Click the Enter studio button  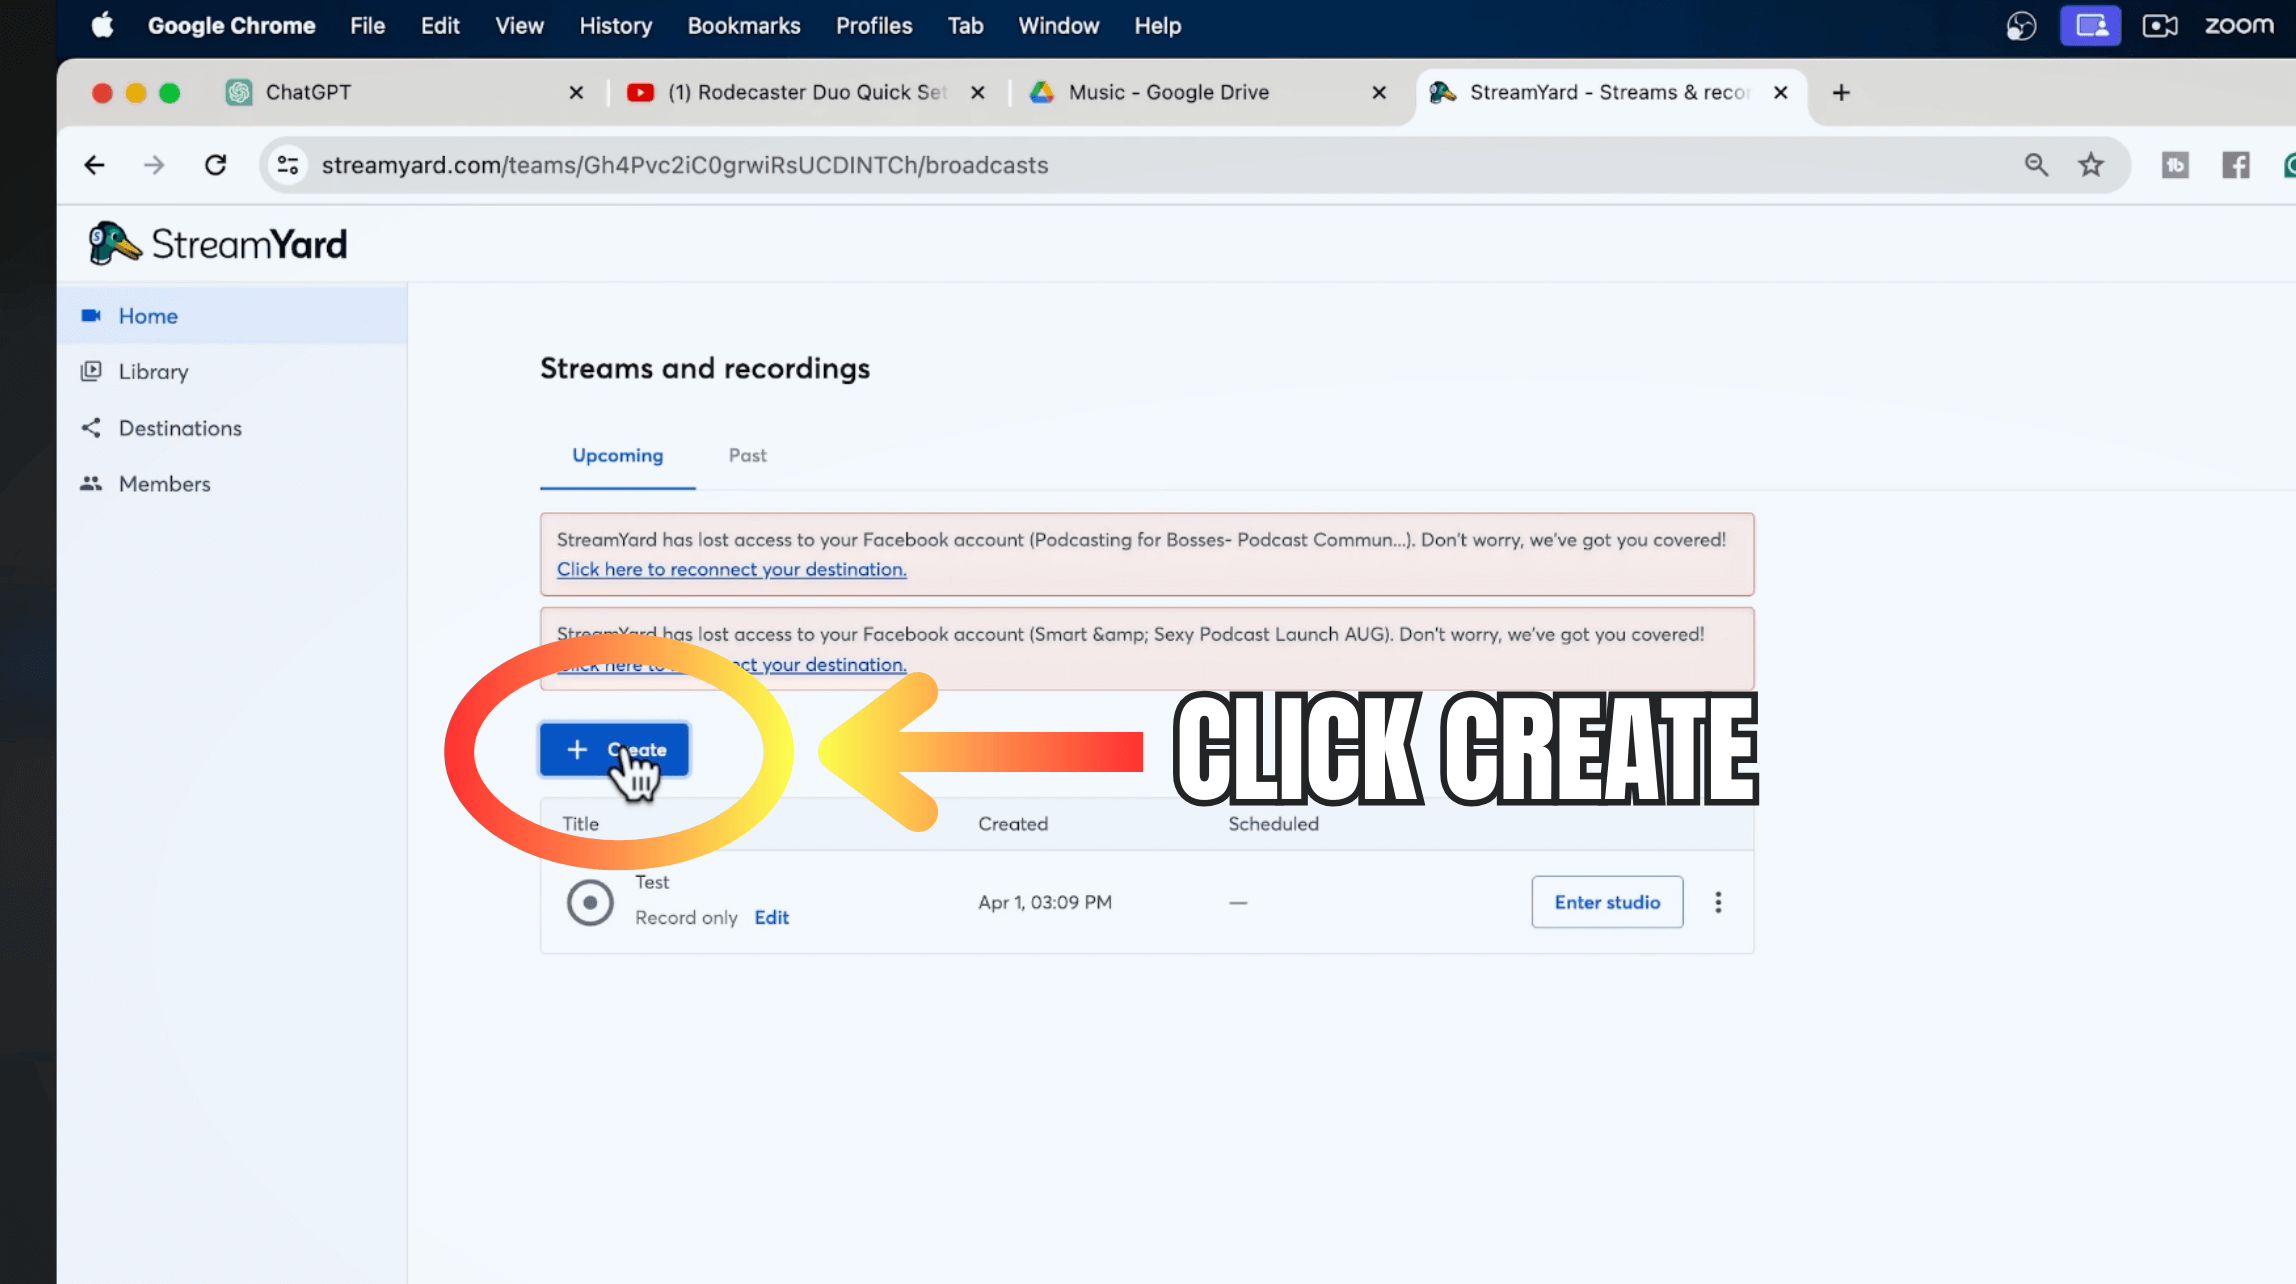click(1606, 902)
